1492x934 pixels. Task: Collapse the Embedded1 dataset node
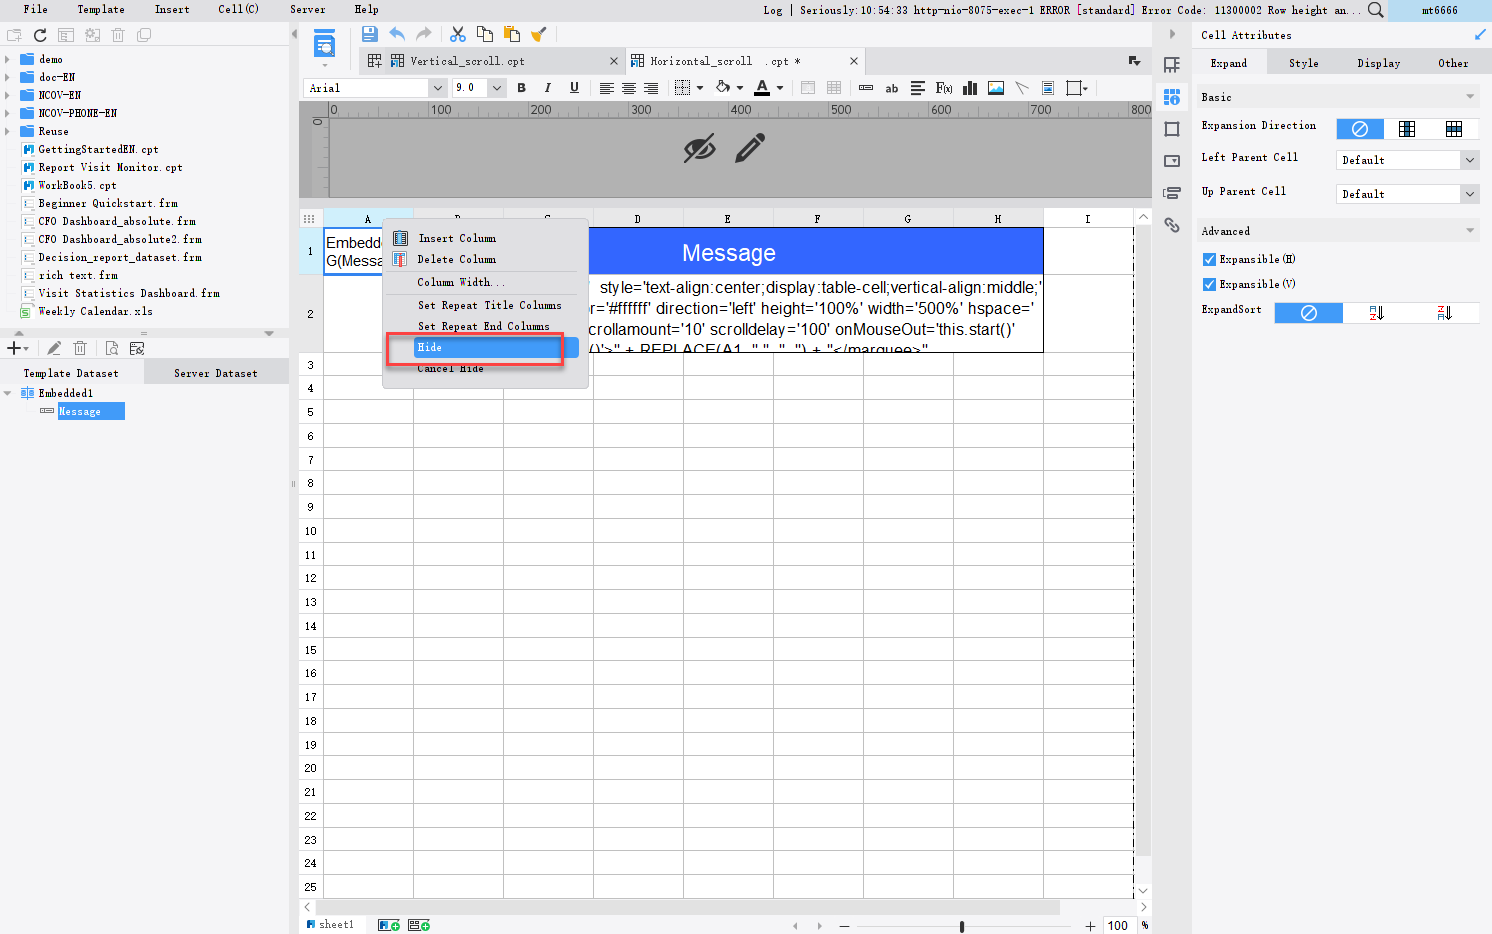pos(8,393)
